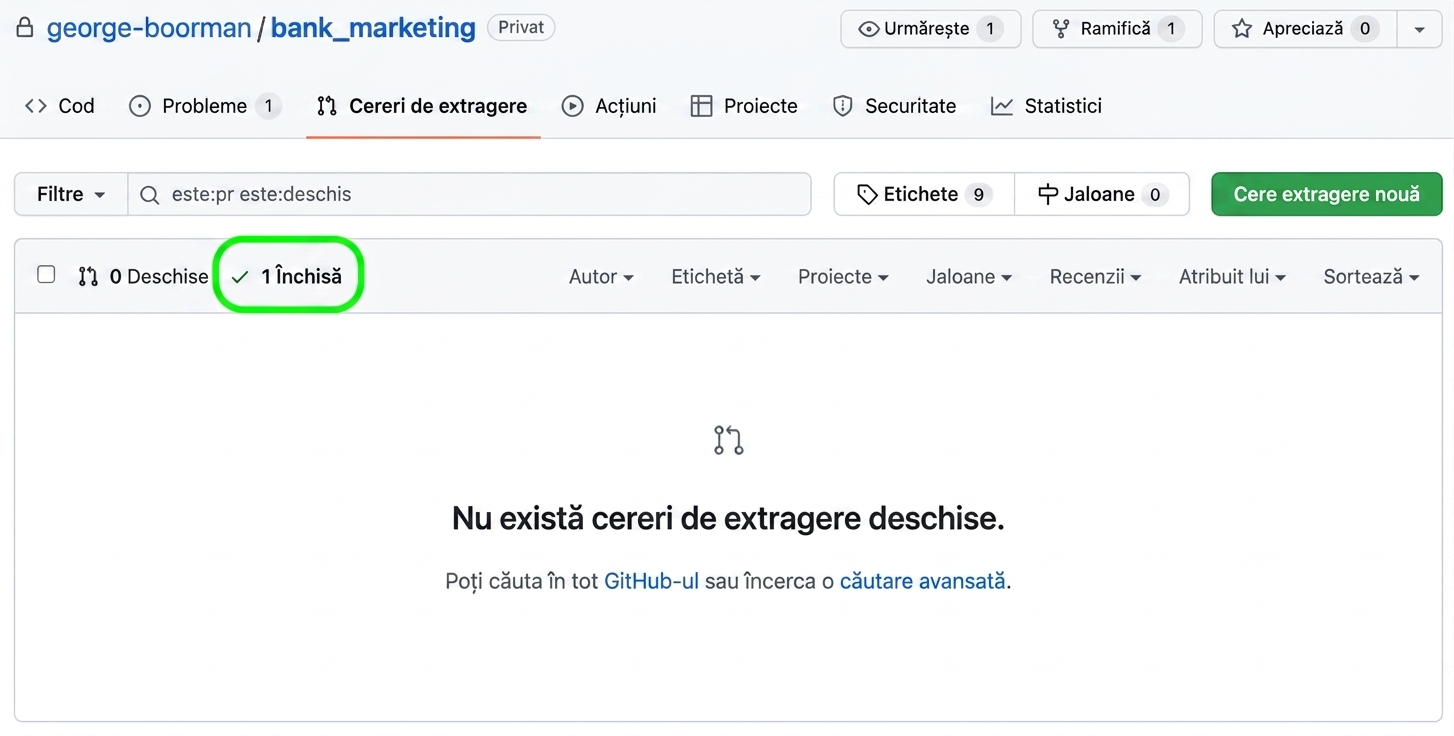Click the Apreciază counter showing 0
1454x736 pixels.
(1365, 29)
